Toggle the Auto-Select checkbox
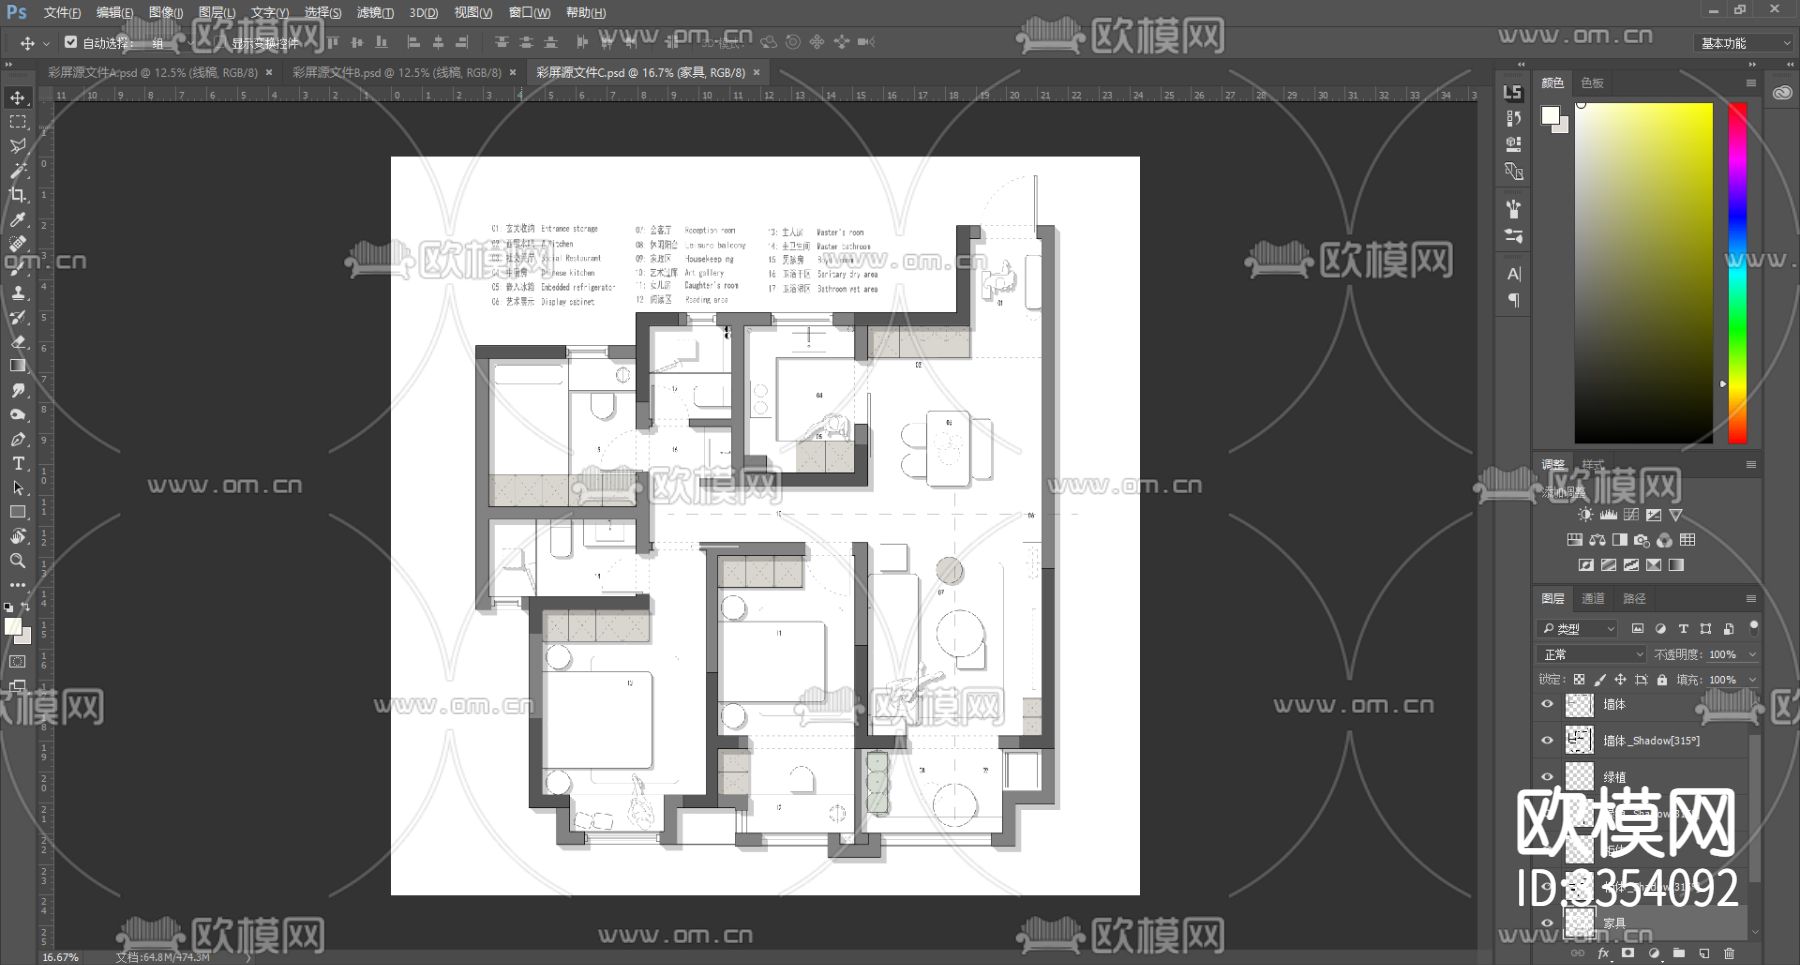Viewport: 1800px width, 965px height. tap(70, 42)
